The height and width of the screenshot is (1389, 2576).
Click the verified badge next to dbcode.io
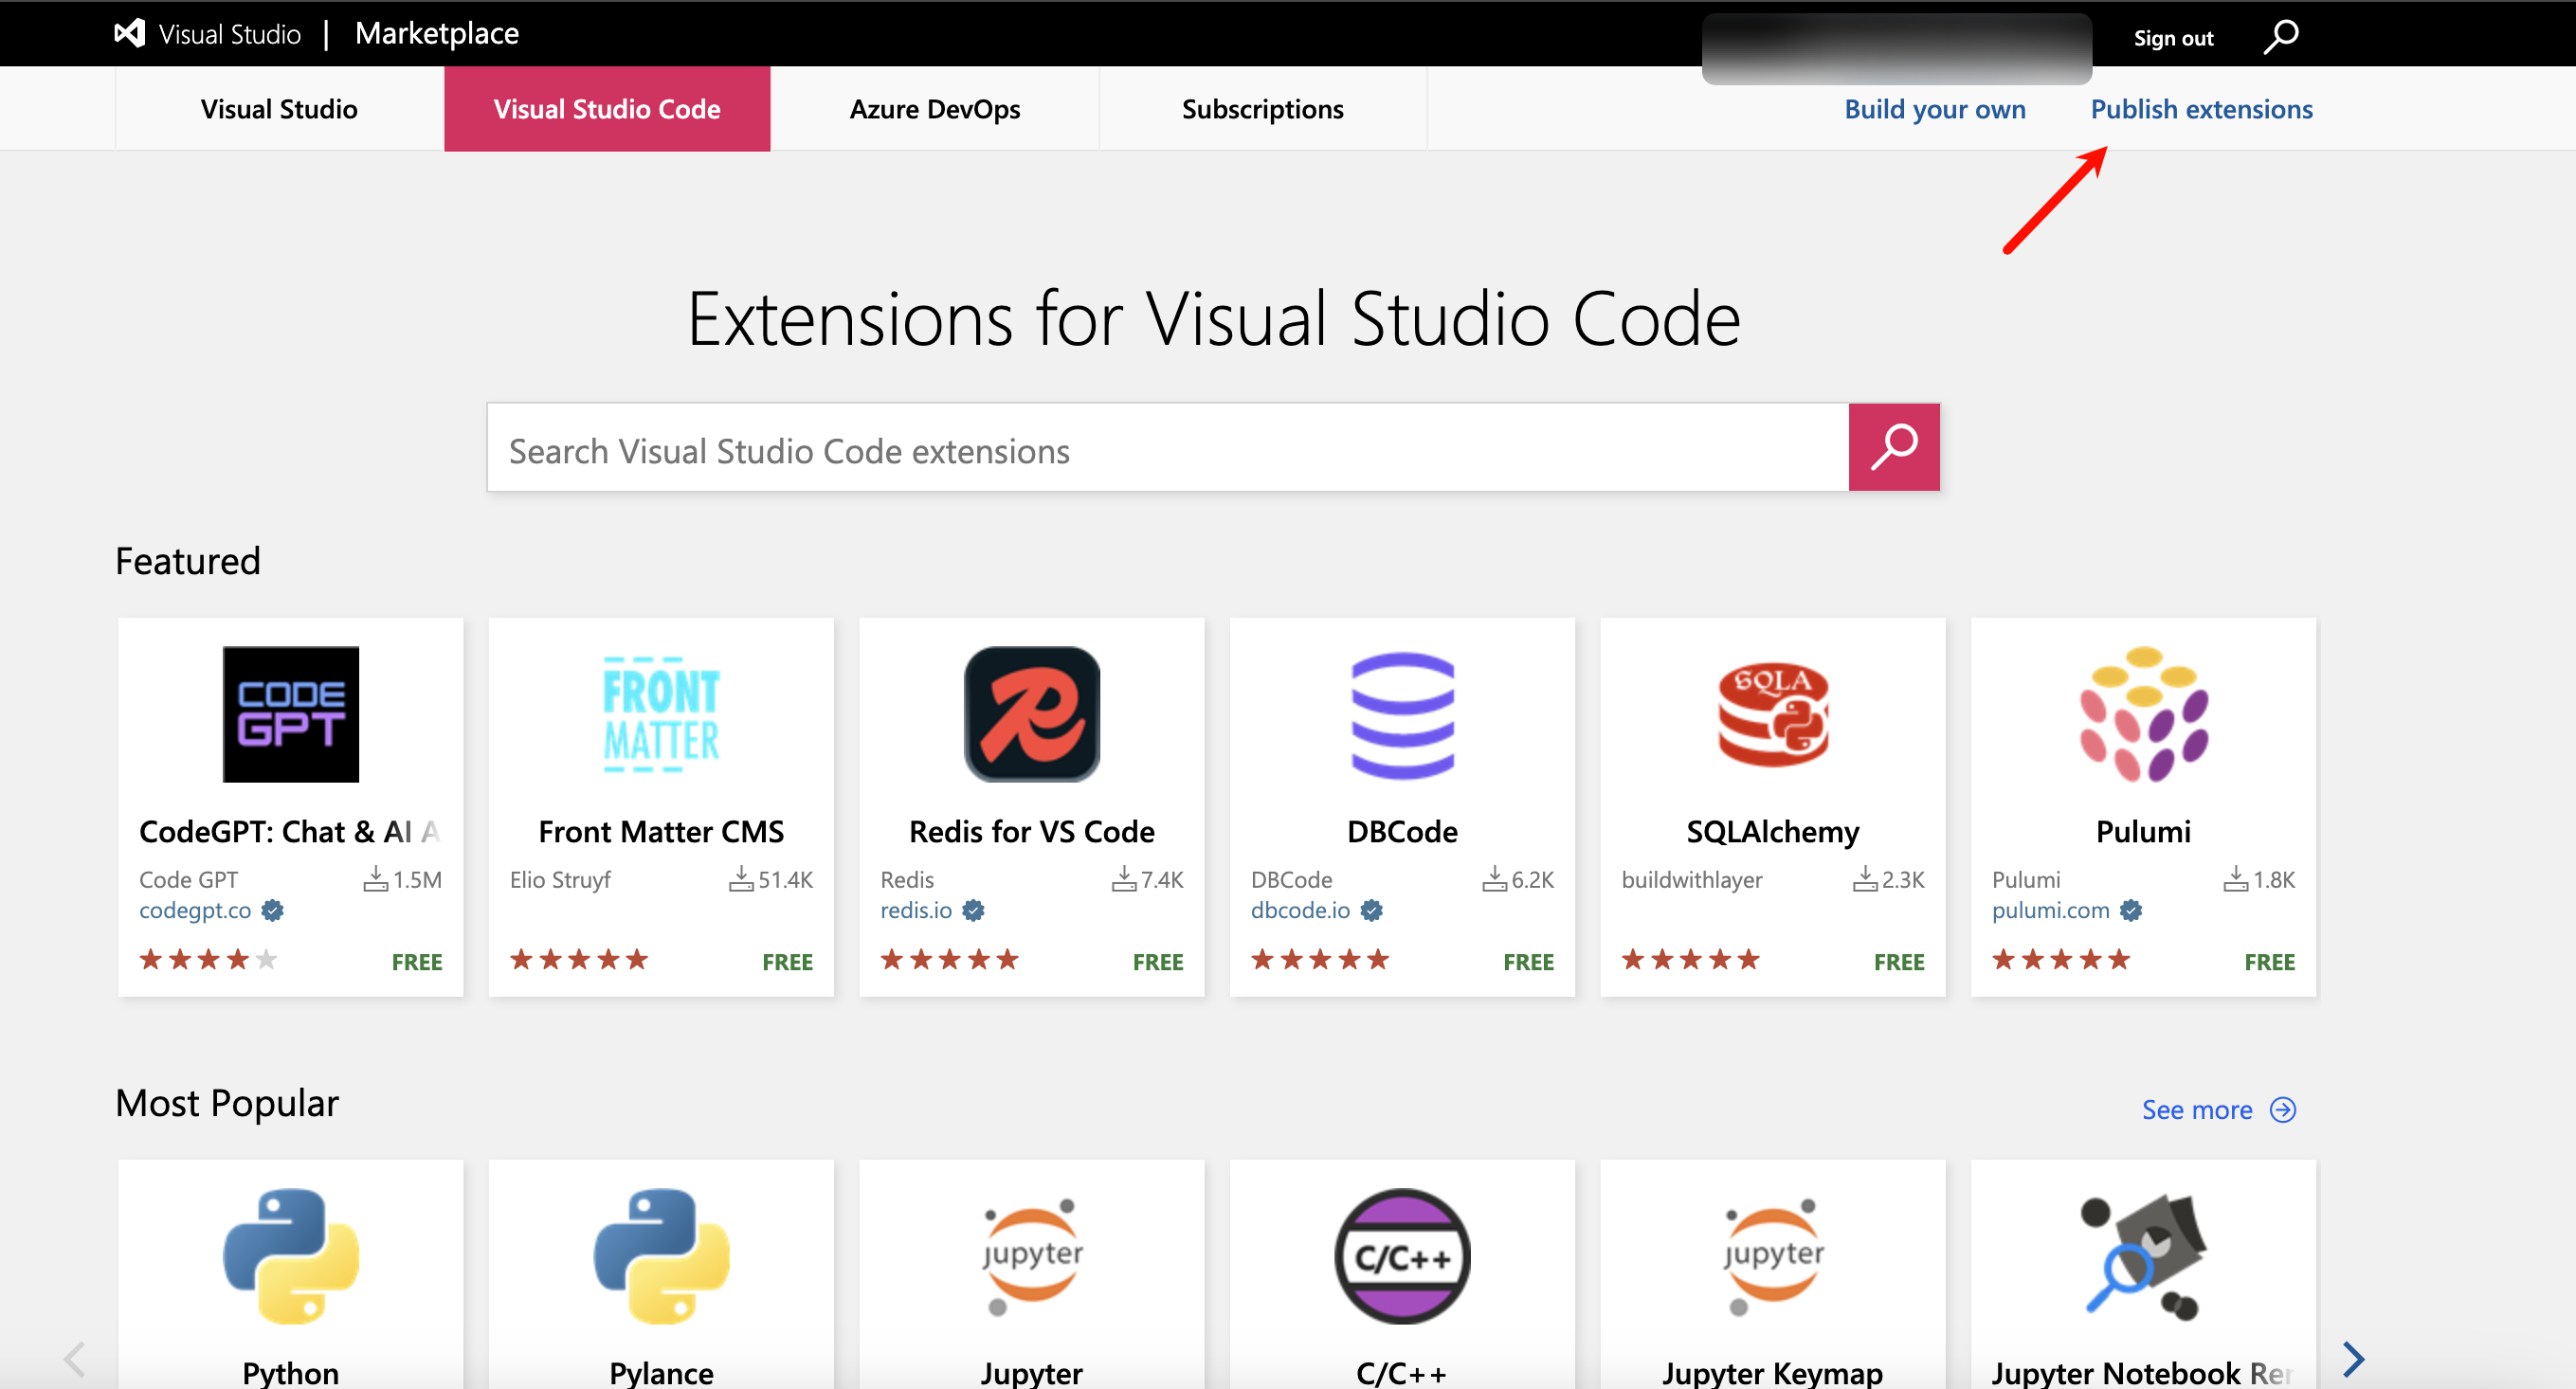click(x=1372, y=910)
